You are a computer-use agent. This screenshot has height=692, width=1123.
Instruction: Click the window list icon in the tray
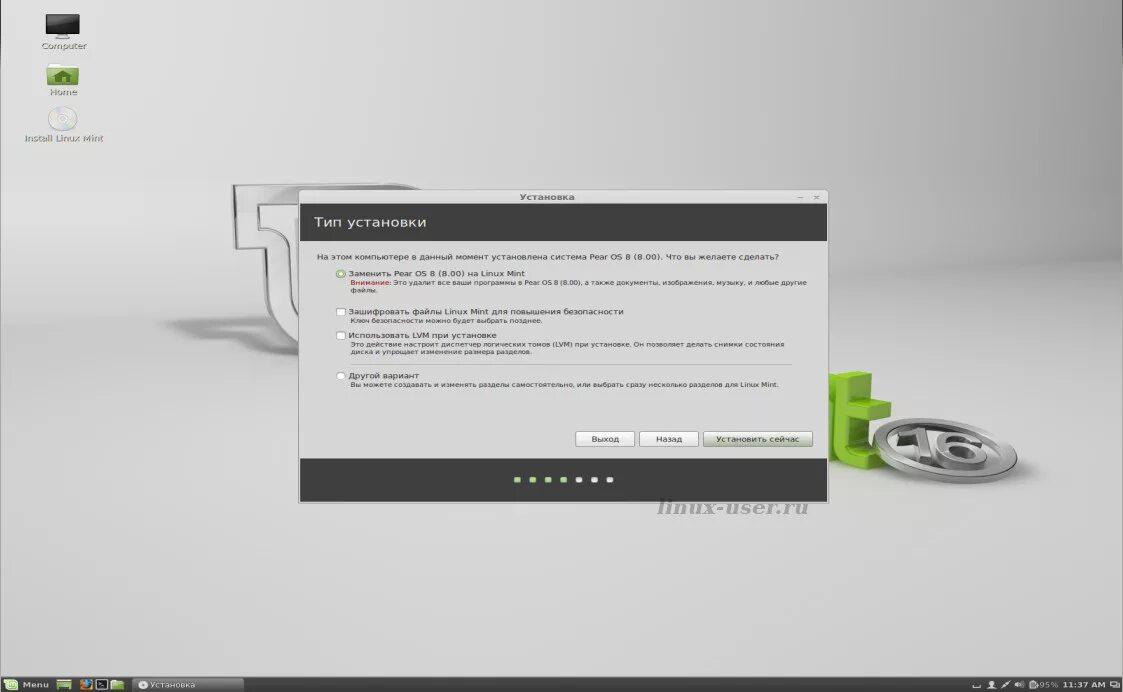[1114, 685]
